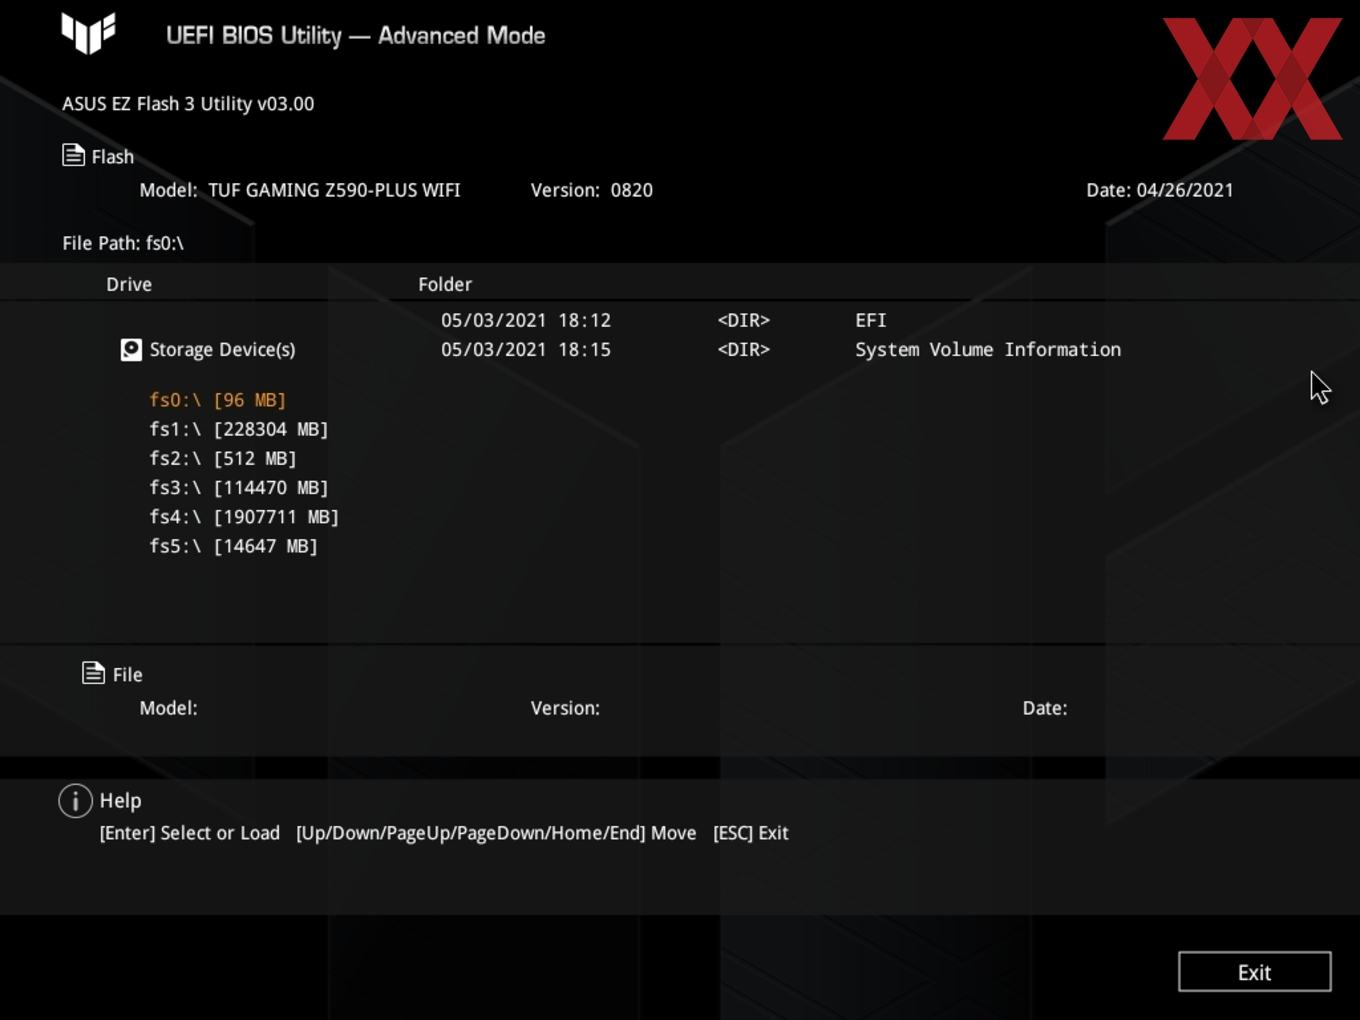This screenshot has width=1360, height=1020.
Task: Click the UEFI BIOS Utility Advanced Mode title
Action: pos(356,35)
